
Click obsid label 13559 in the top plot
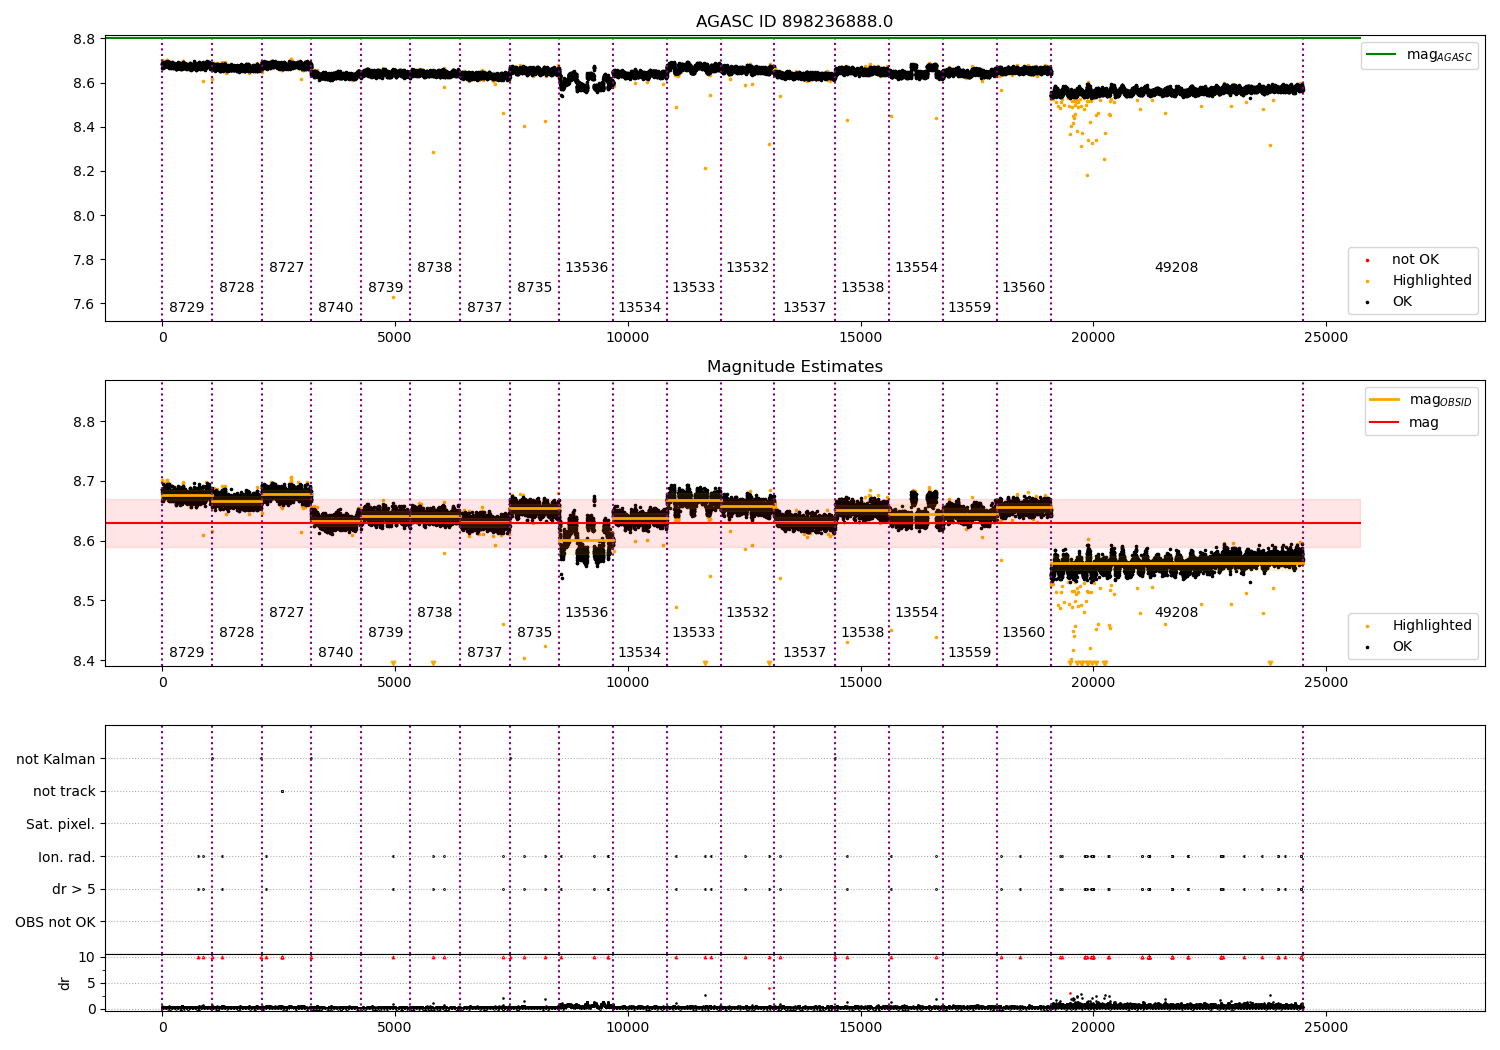(970, 308)
